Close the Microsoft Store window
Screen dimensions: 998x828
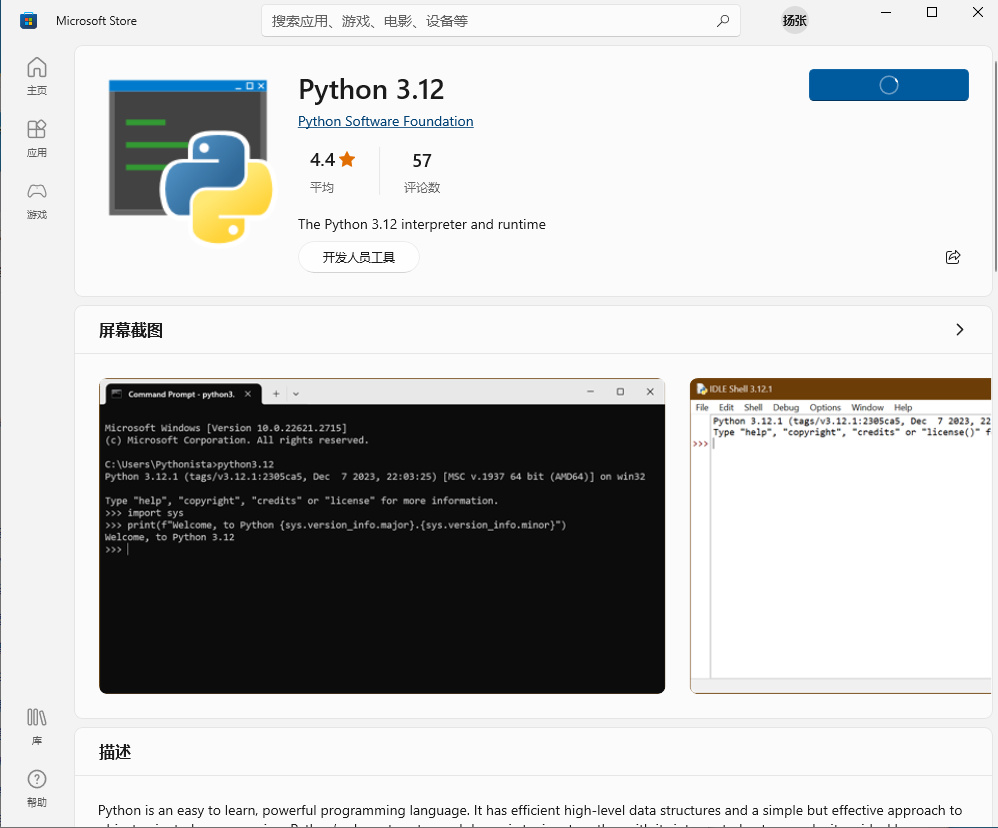pos(978,12)
